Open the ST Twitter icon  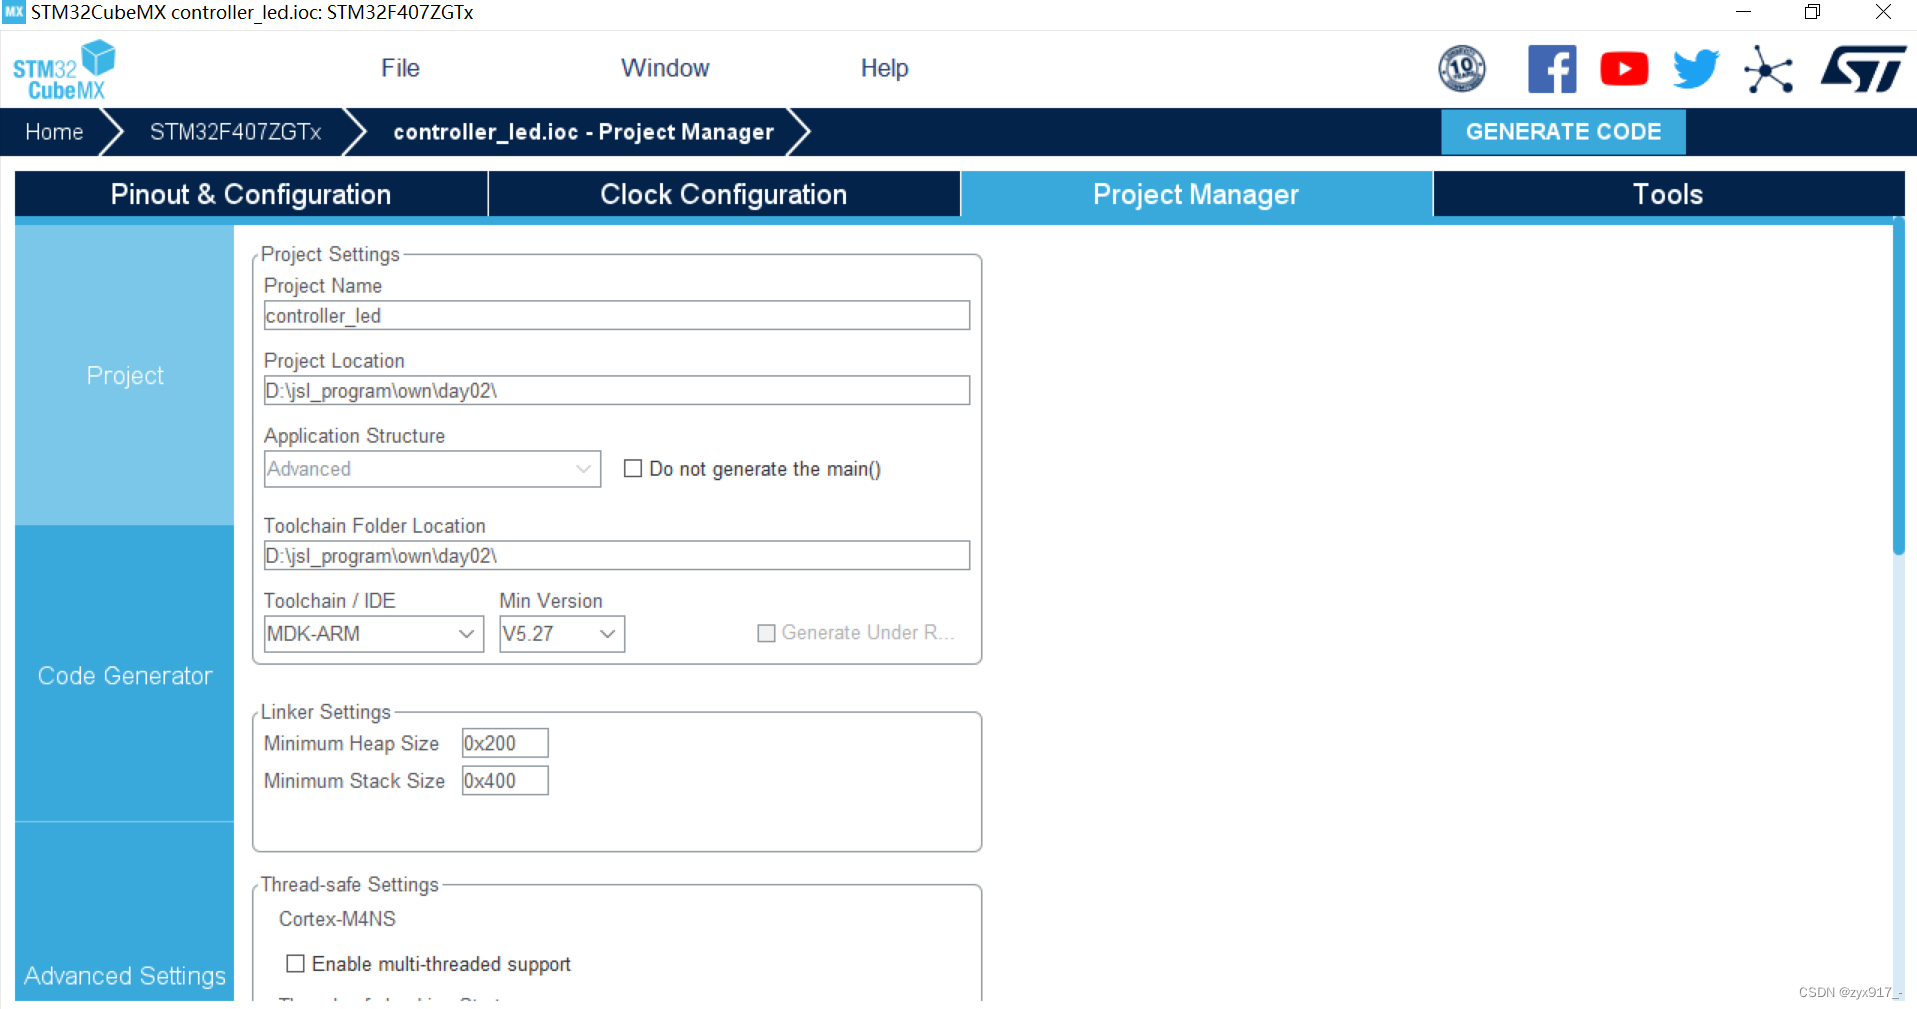1696,69
